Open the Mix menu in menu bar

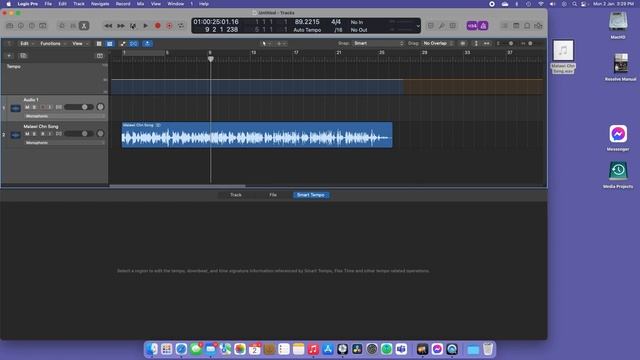point(140,4)
